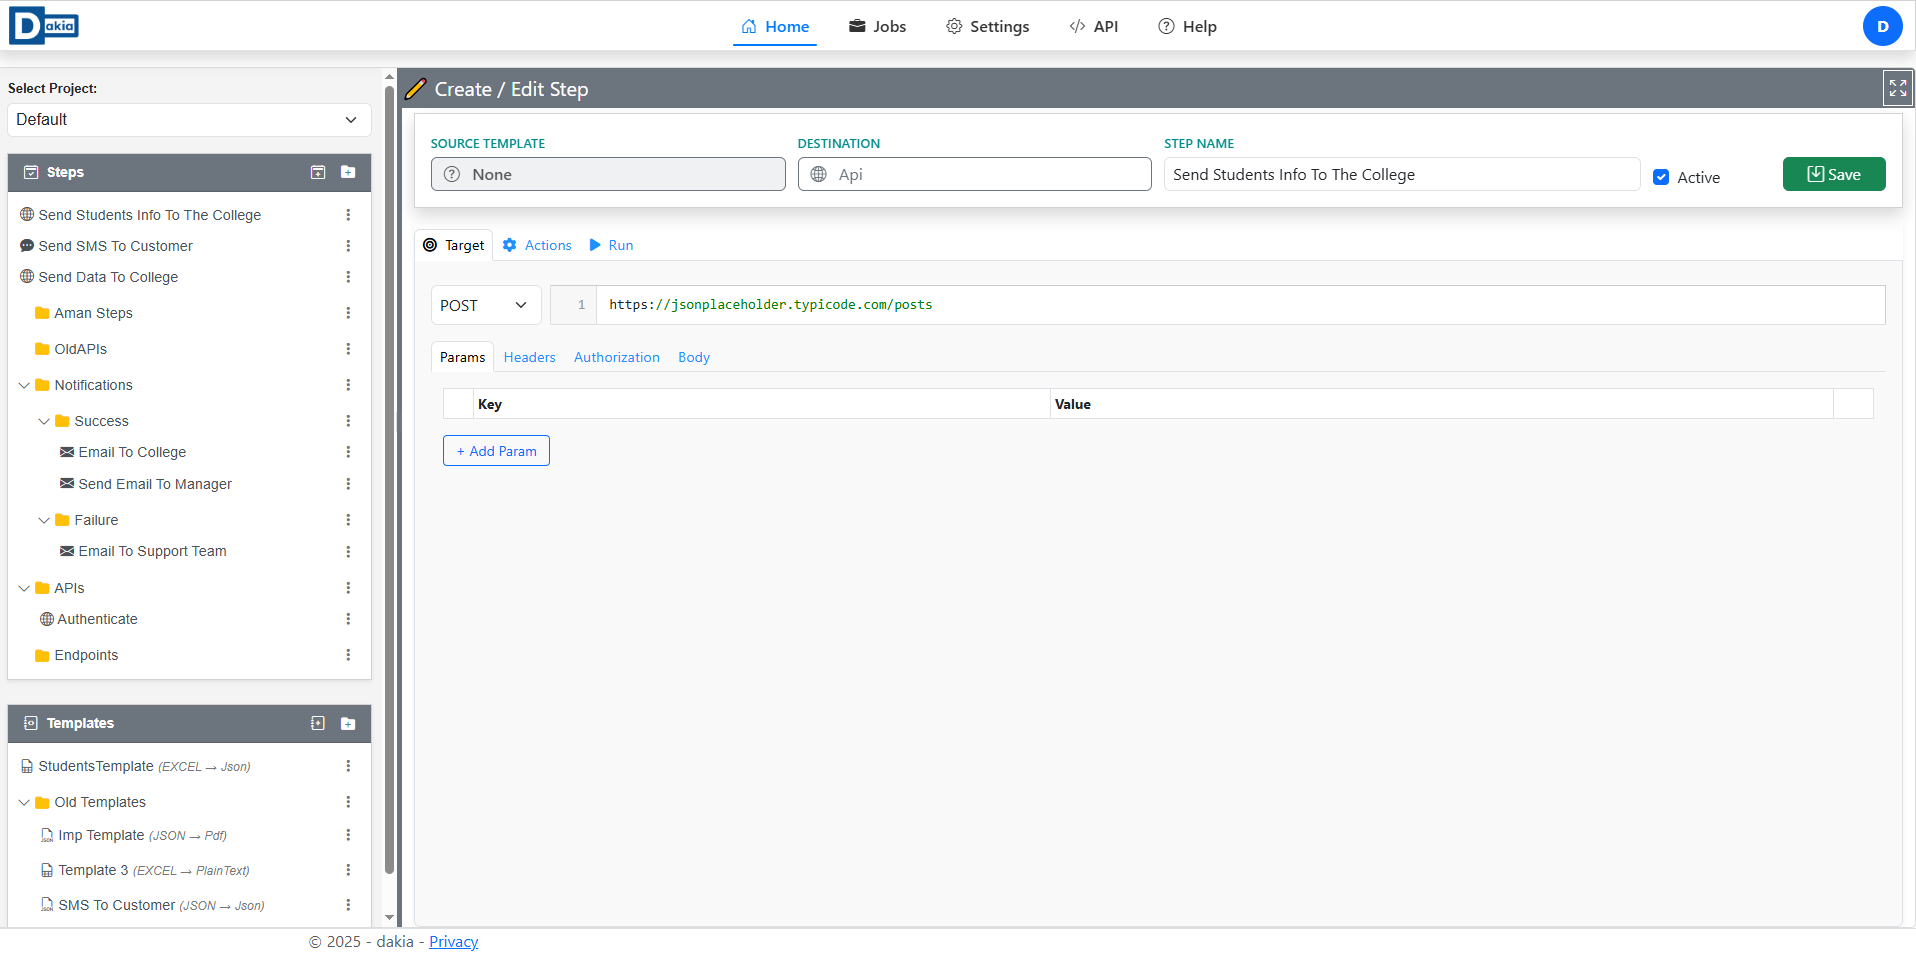Open options menu for Send SMS To Customer
Screen dimensions: 1916x953
point(348,246)
